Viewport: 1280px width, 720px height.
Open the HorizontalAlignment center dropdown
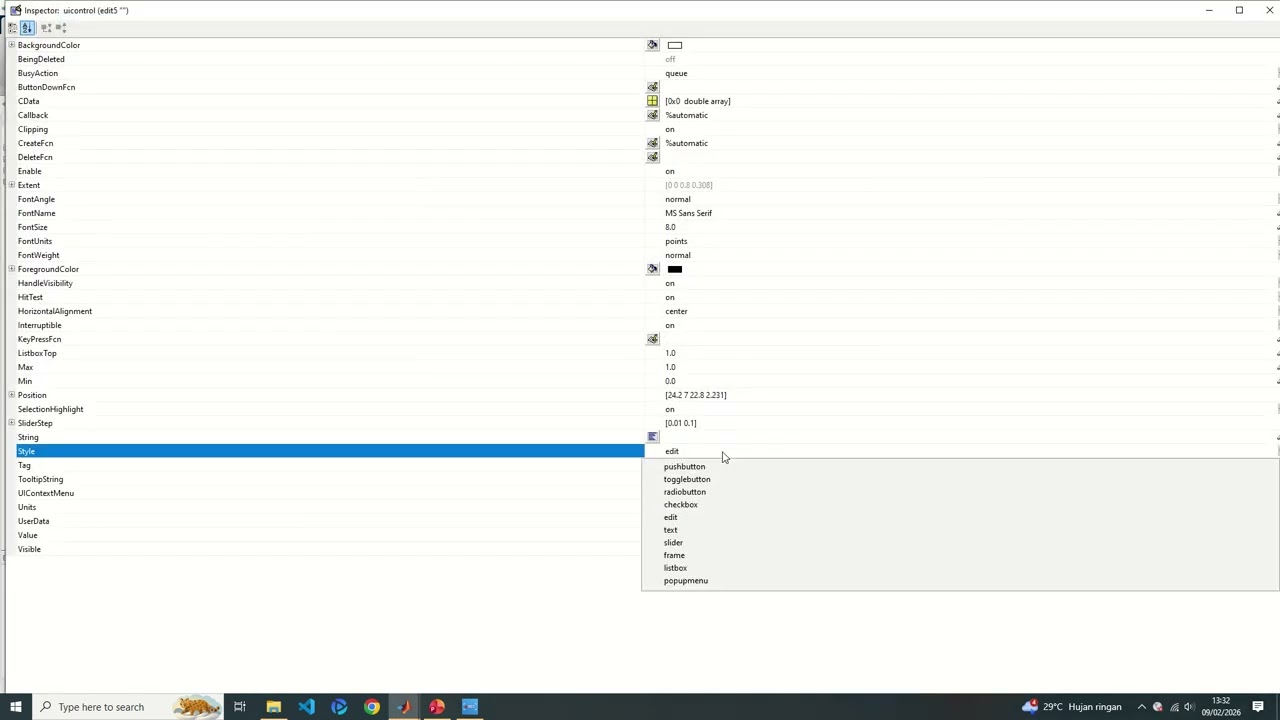[x=970, y=311]
